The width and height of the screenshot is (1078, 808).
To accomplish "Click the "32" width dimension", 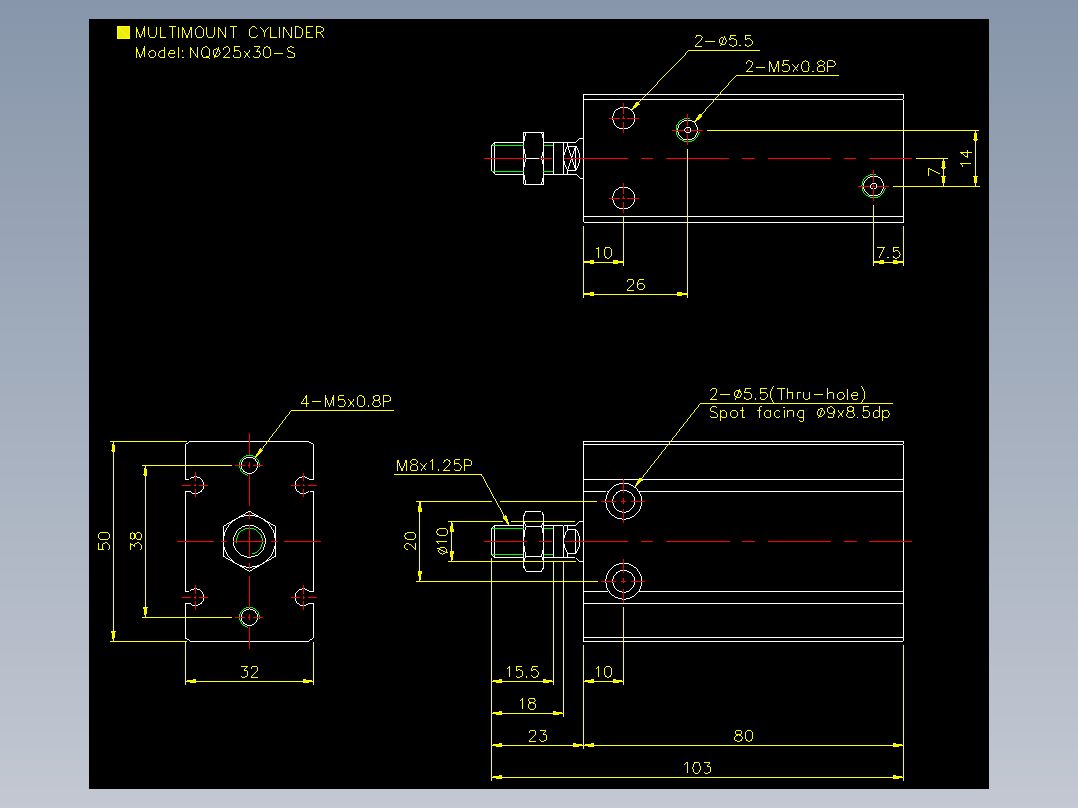I will pos(250,672).
